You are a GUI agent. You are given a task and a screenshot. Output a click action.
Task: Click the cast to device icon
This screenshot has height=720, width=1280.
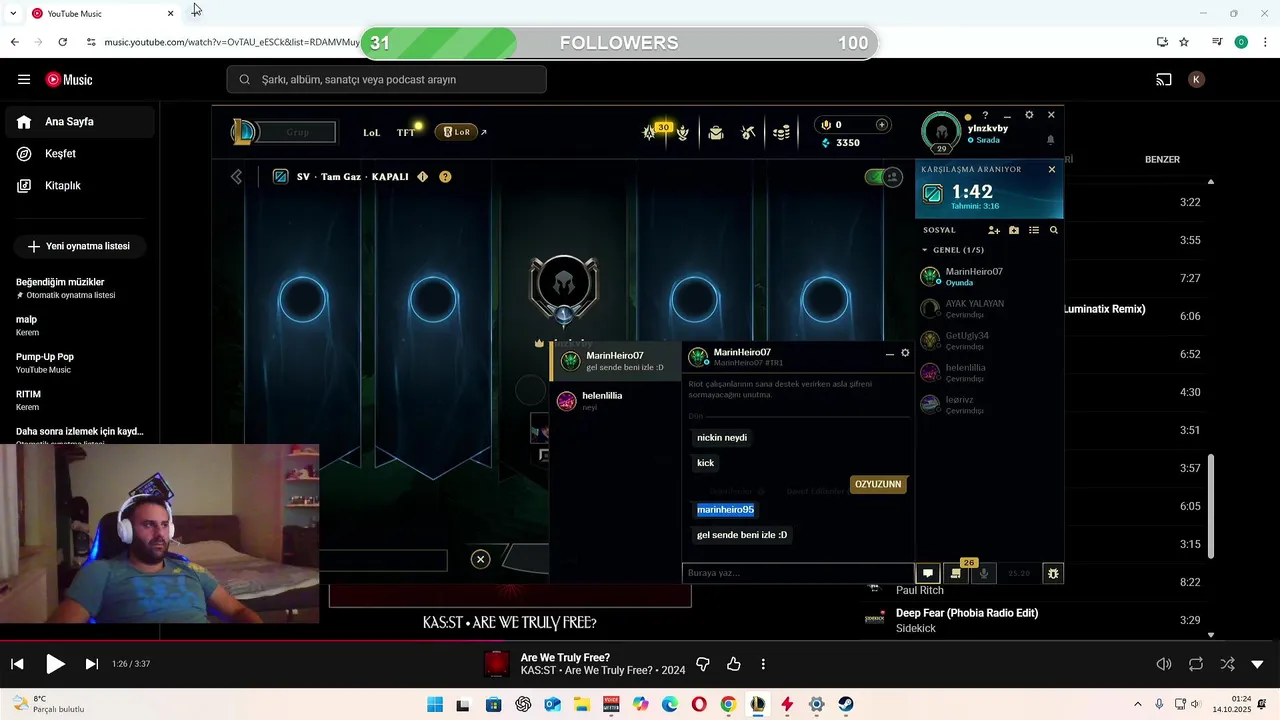(x=1164, y=80)
